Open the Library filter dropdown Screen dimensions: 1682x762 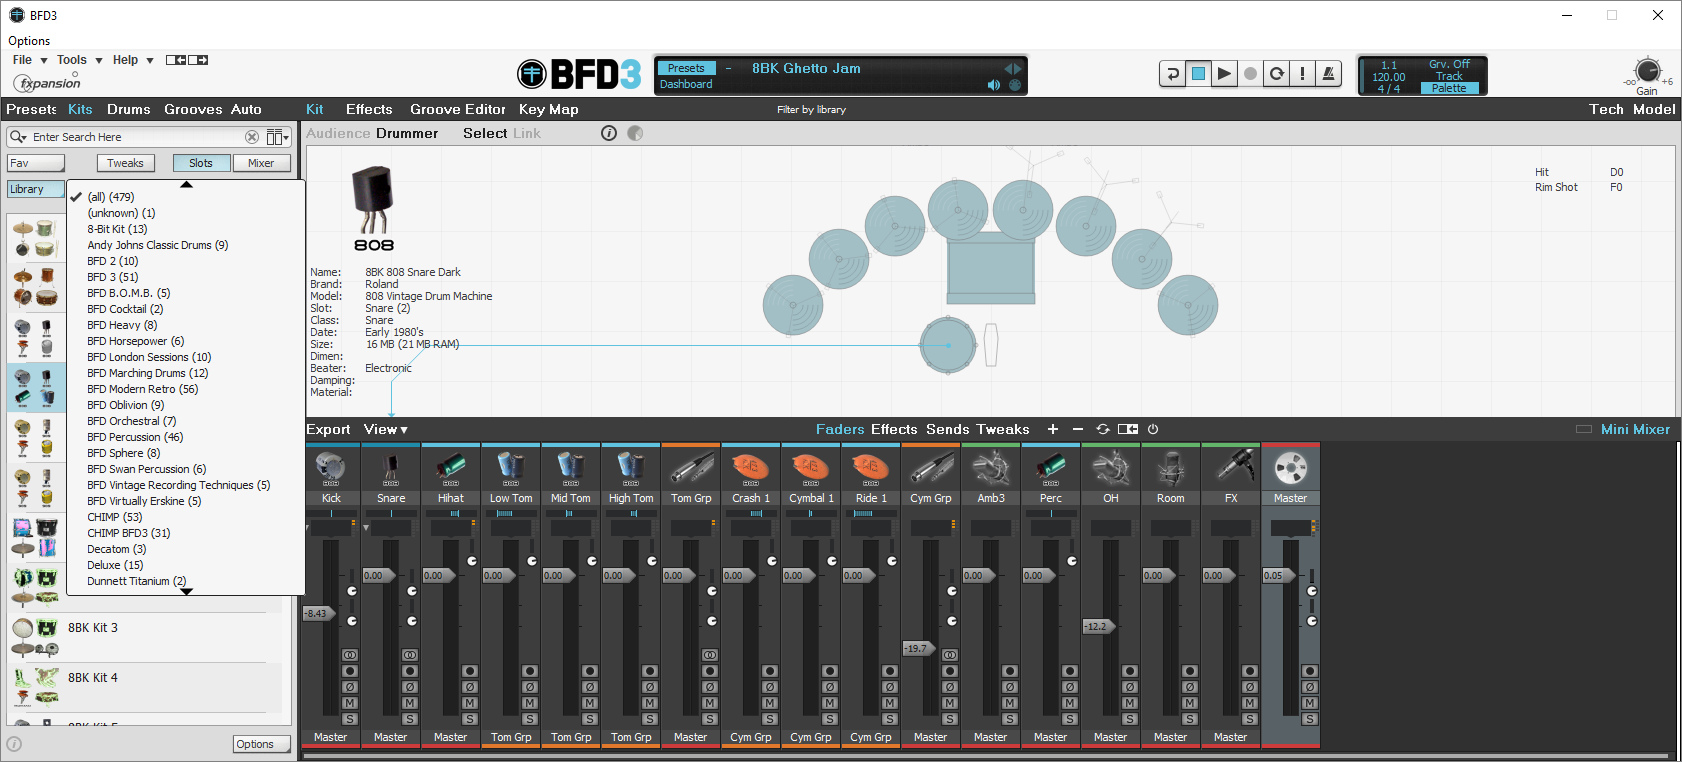(x=36, y=189)
